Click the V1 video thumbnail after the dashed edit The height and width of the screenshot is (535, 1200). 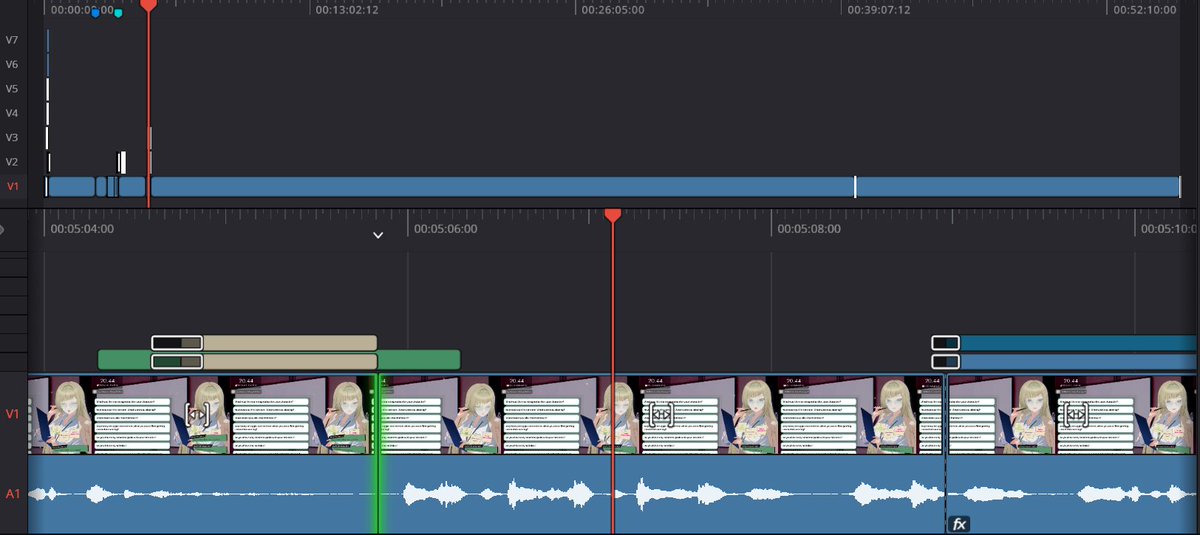click(1072, 414)
